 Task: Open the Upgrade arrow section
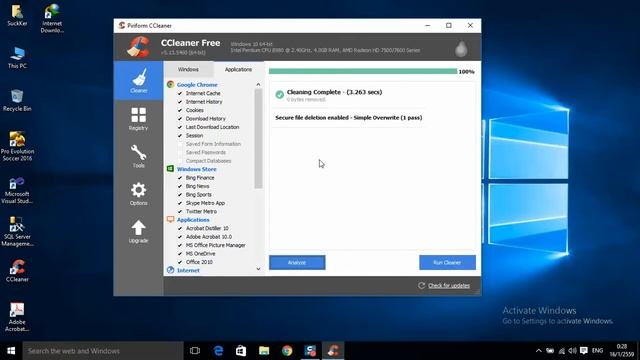[138, 231]
